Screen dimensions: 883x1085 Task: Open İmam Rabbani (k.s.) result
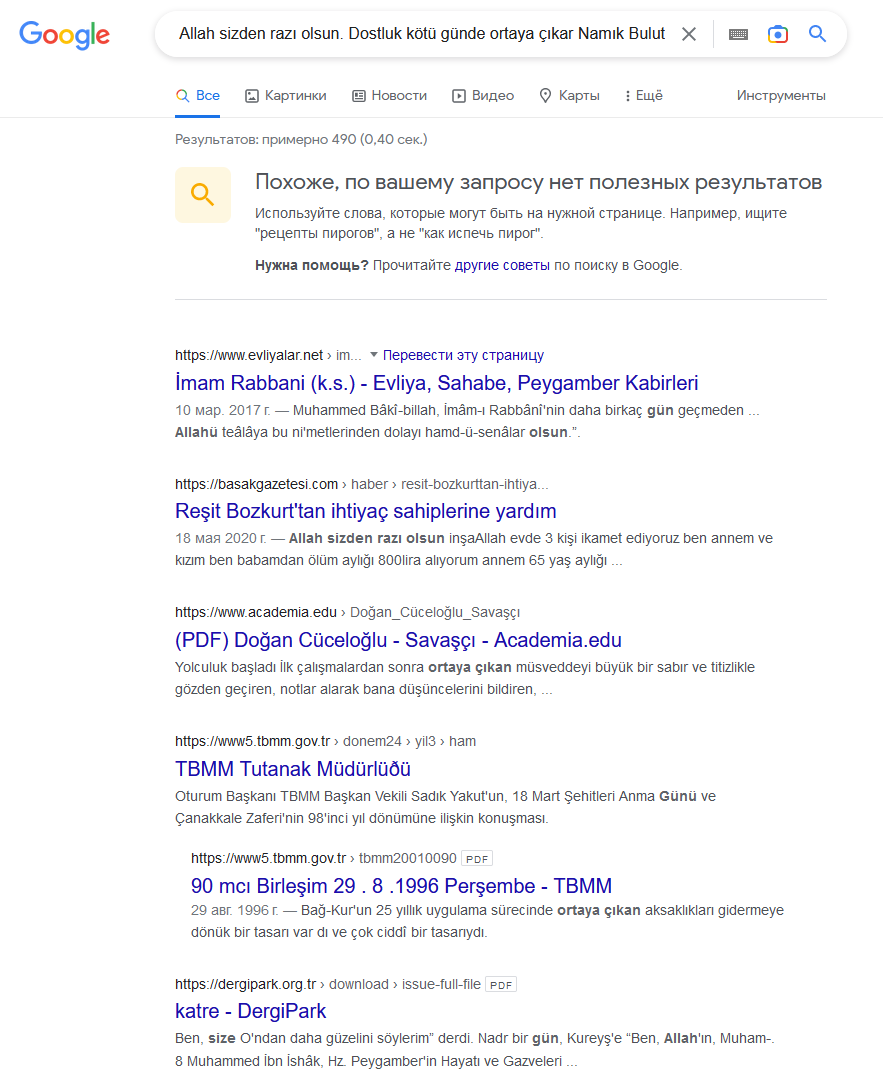(437, 383)
